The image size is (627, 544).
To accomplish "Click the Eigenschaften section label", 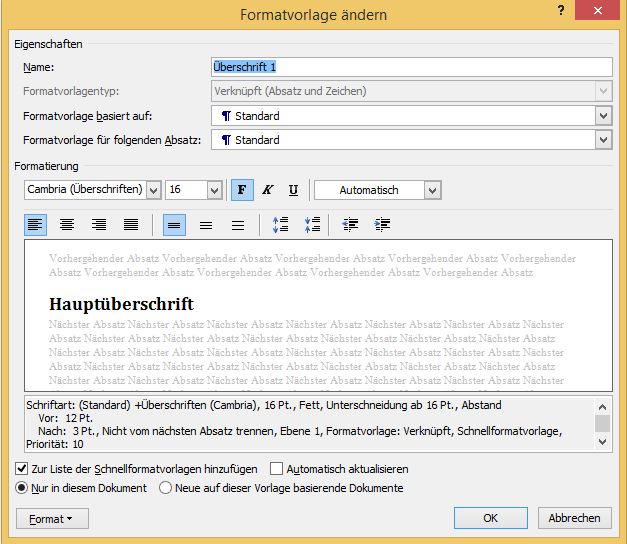I will pyautogui.click(x=48, y=44).
